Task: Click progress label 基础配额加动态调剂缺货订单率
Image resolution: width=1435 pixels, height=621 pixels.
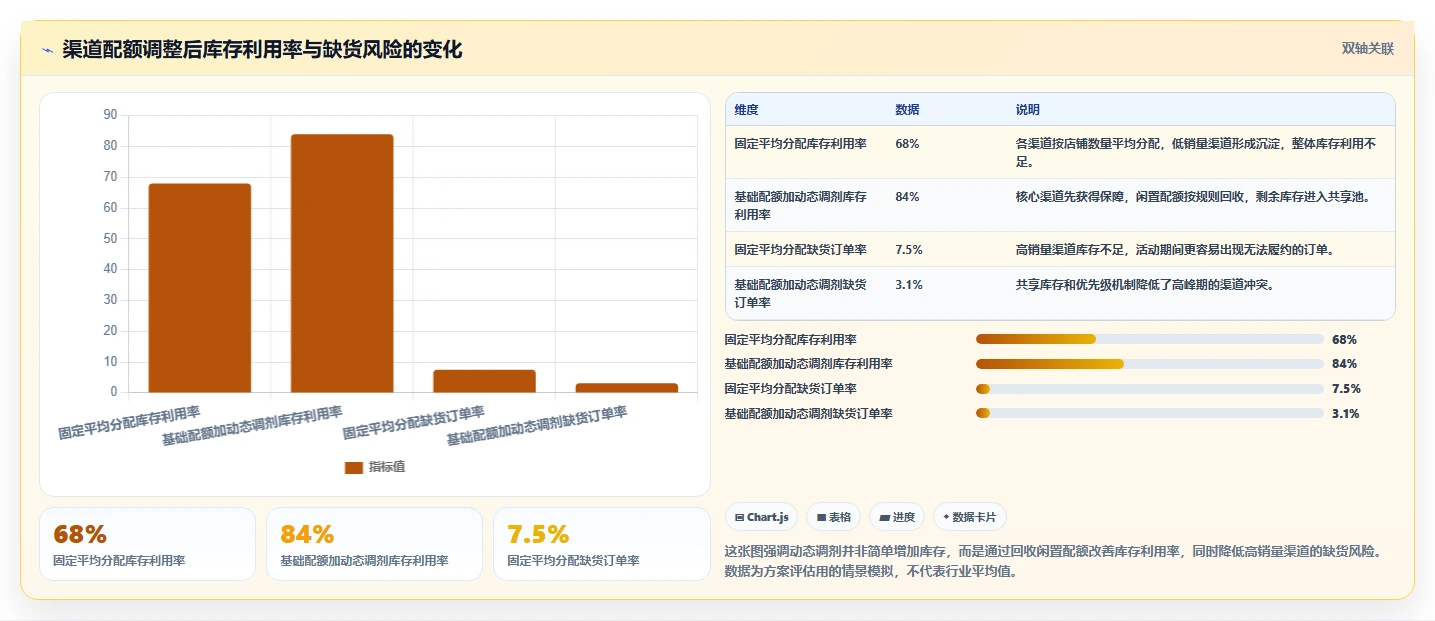Action: pyautogui.click(x=809, y=413)
